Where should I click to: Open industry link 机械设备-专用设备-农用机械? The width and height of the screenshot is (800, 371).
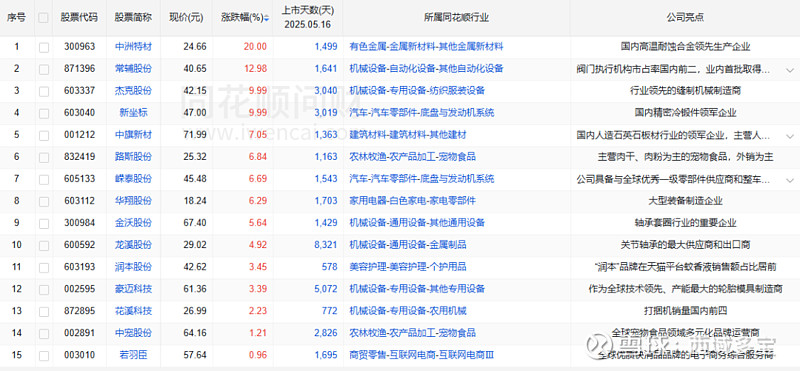(x=408, y=311)
